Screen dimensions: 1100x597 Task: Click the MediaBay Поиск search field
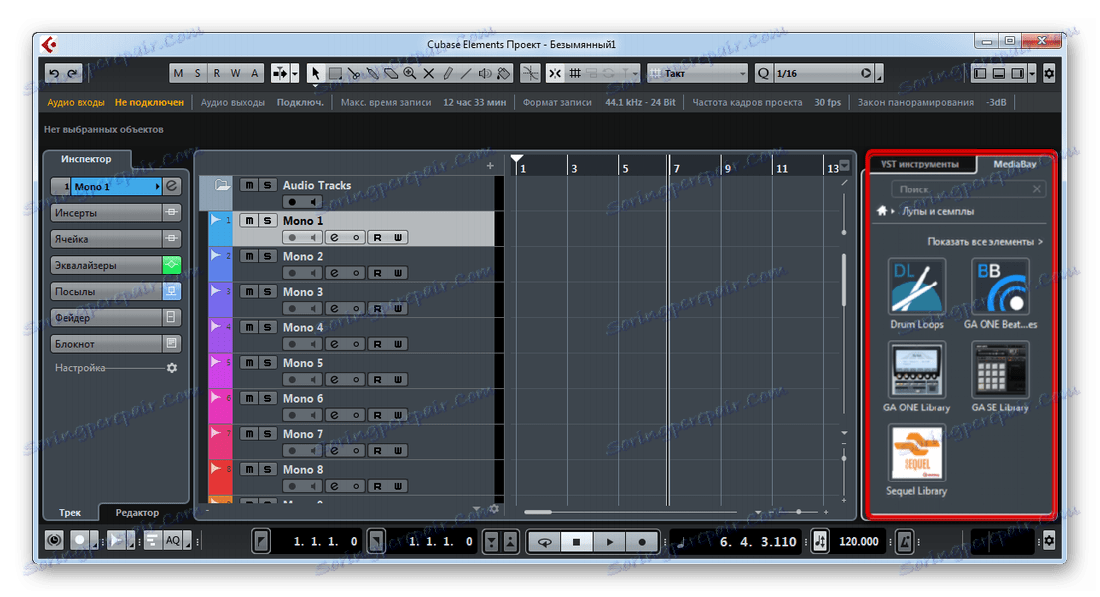(968, 189)
